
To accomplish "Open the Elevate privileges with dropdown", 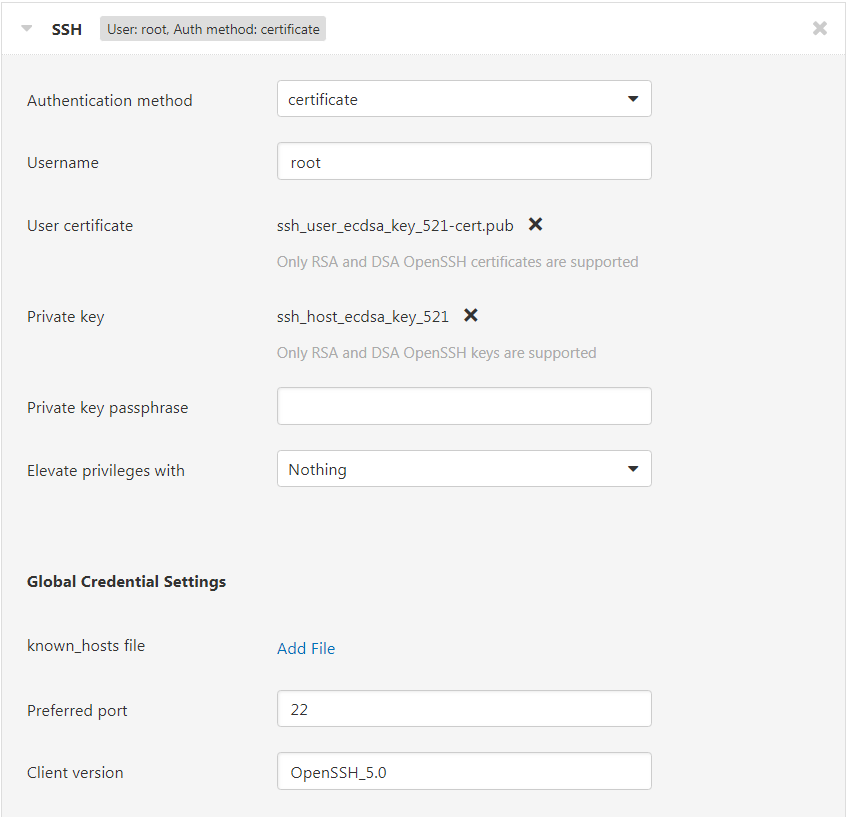I will tap(464, 469).
